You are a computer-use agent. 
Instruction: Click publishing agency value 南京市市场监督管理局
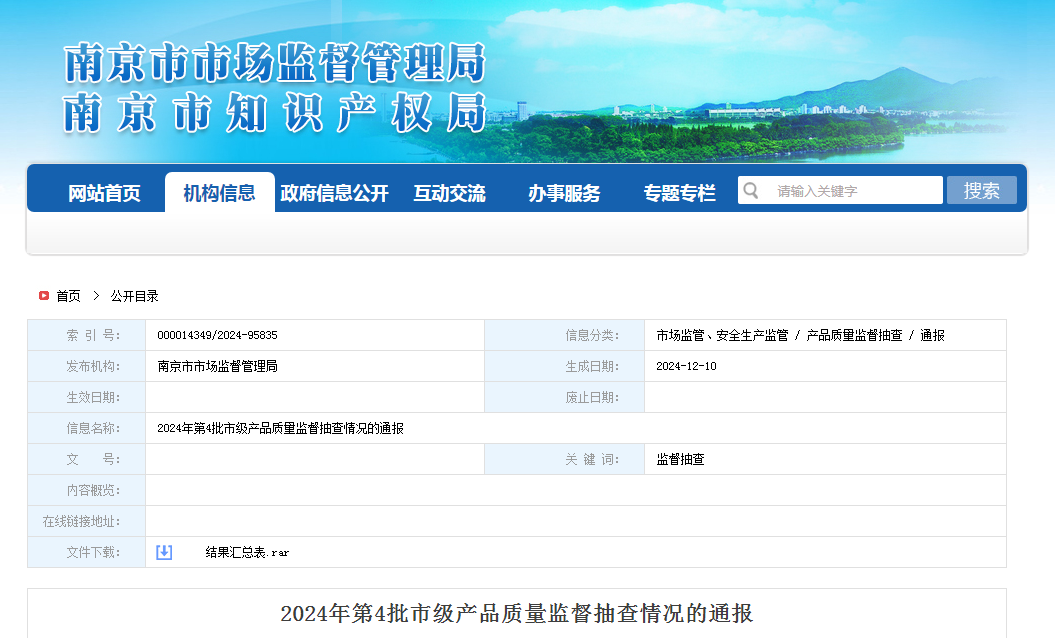[x=217, y=366]
